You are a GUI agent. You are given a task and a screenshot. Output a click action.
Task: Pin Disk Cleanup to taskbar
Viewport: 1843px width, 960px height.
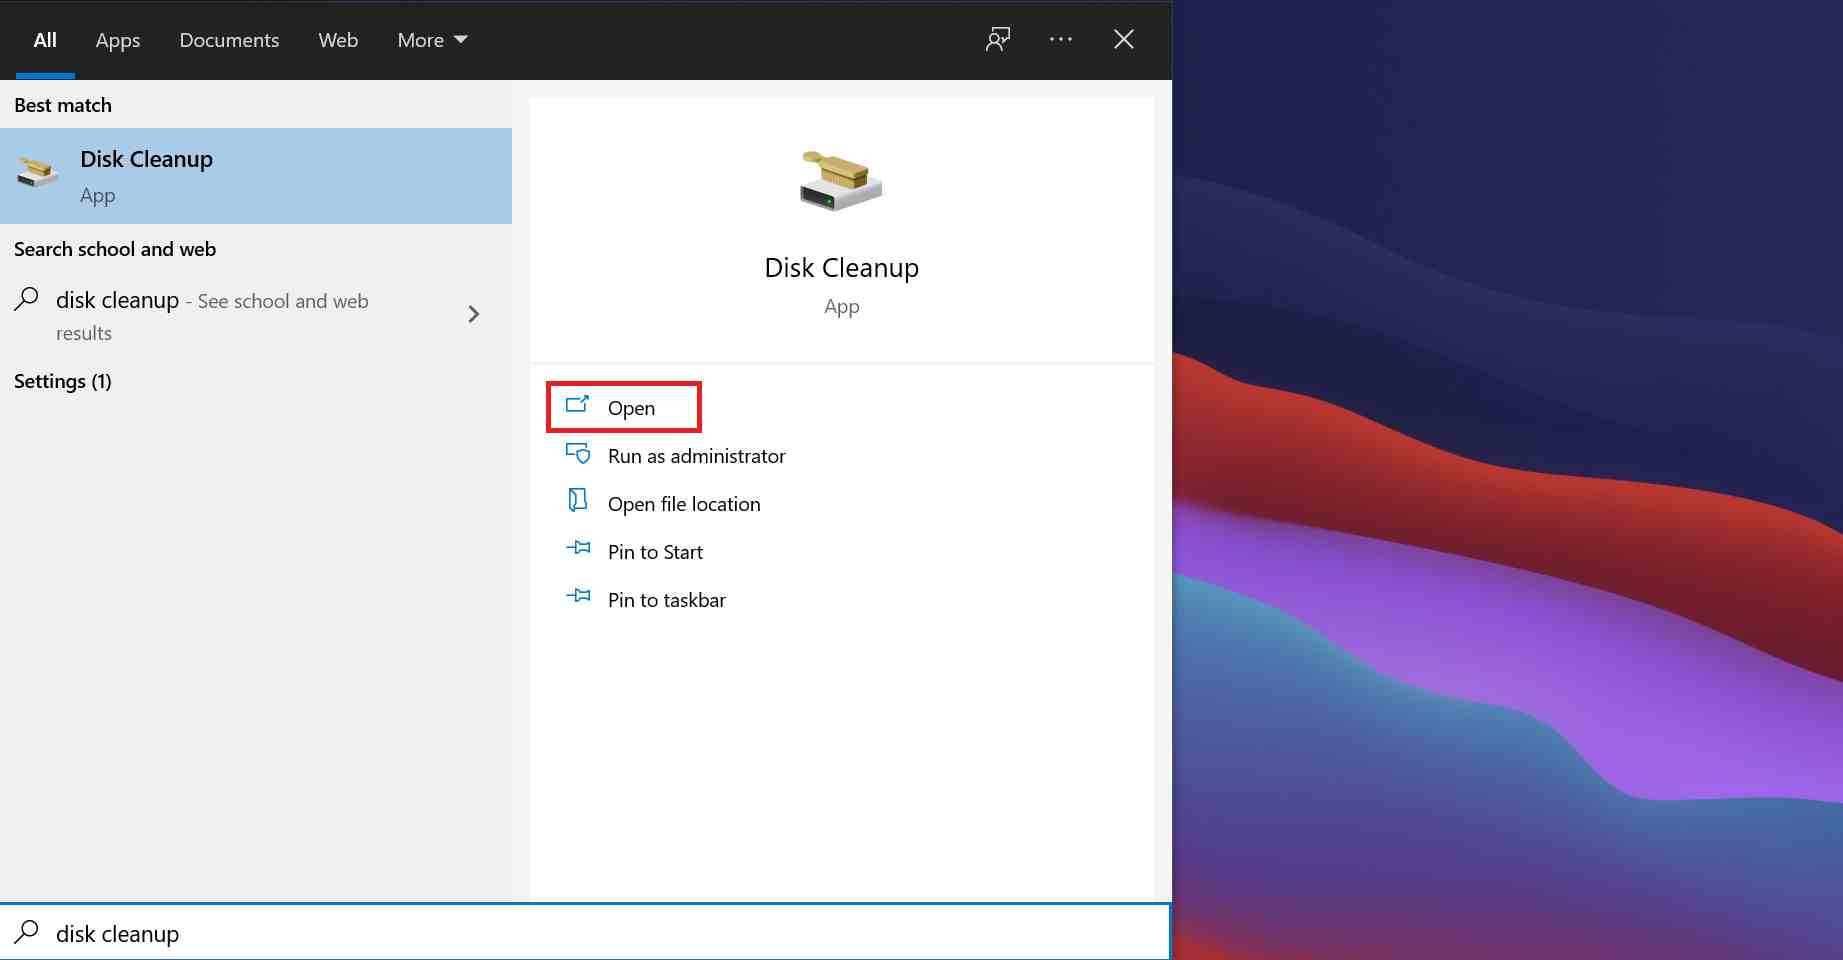[x=667, y=600]
